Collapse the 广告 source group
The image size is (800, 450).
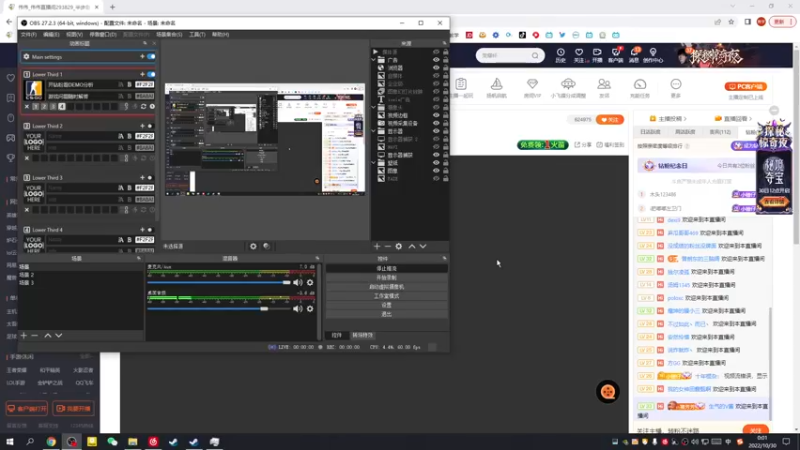(x=373, y=60)
